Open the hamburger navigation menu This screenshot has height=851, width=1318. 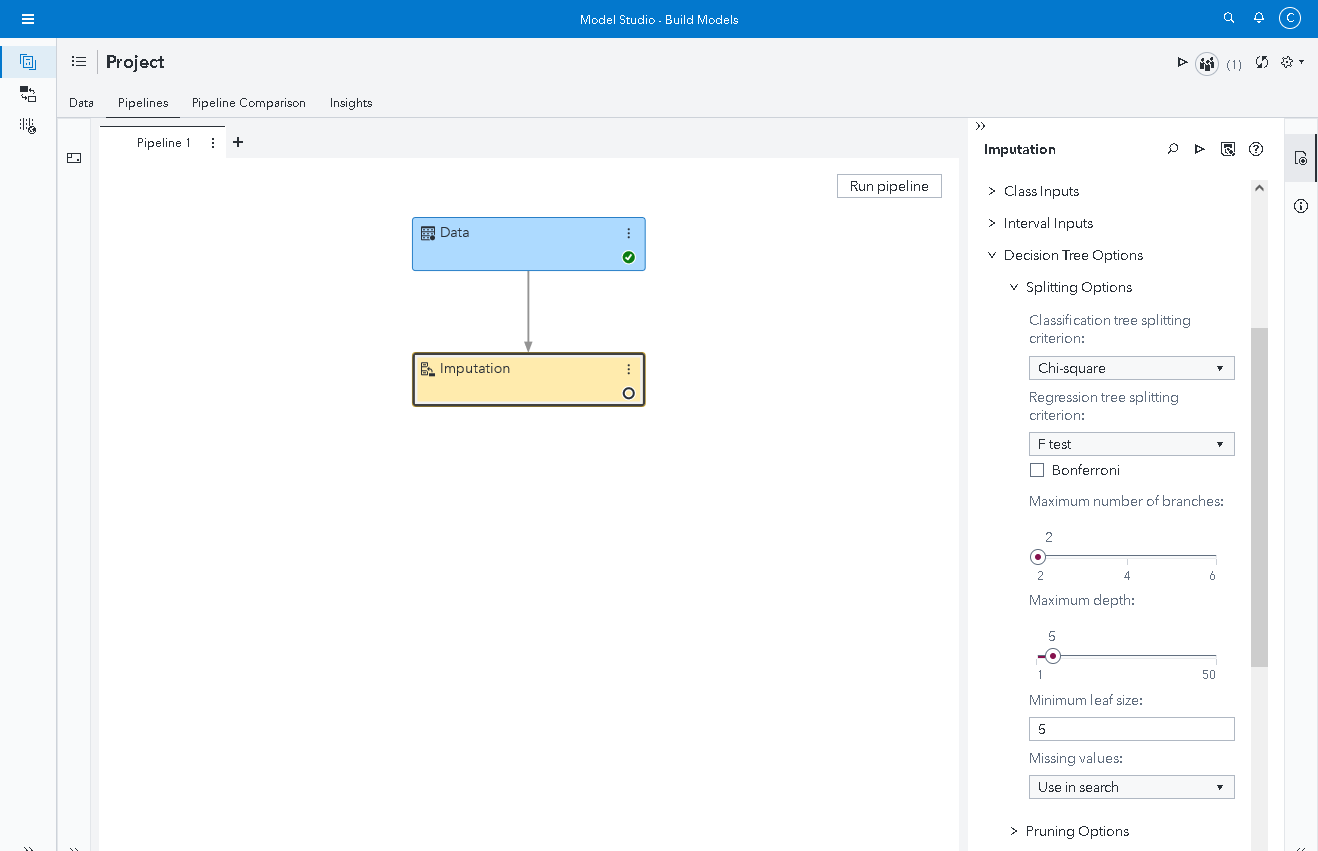[x=27, y=18]
